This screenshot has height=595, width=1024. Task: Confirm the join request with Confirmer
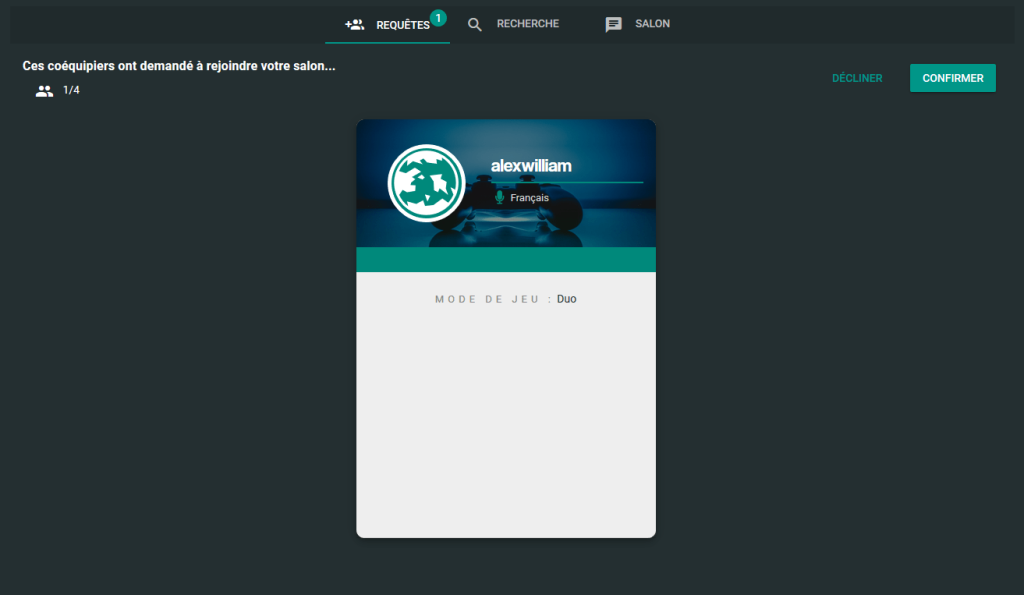tap(953, 78)
